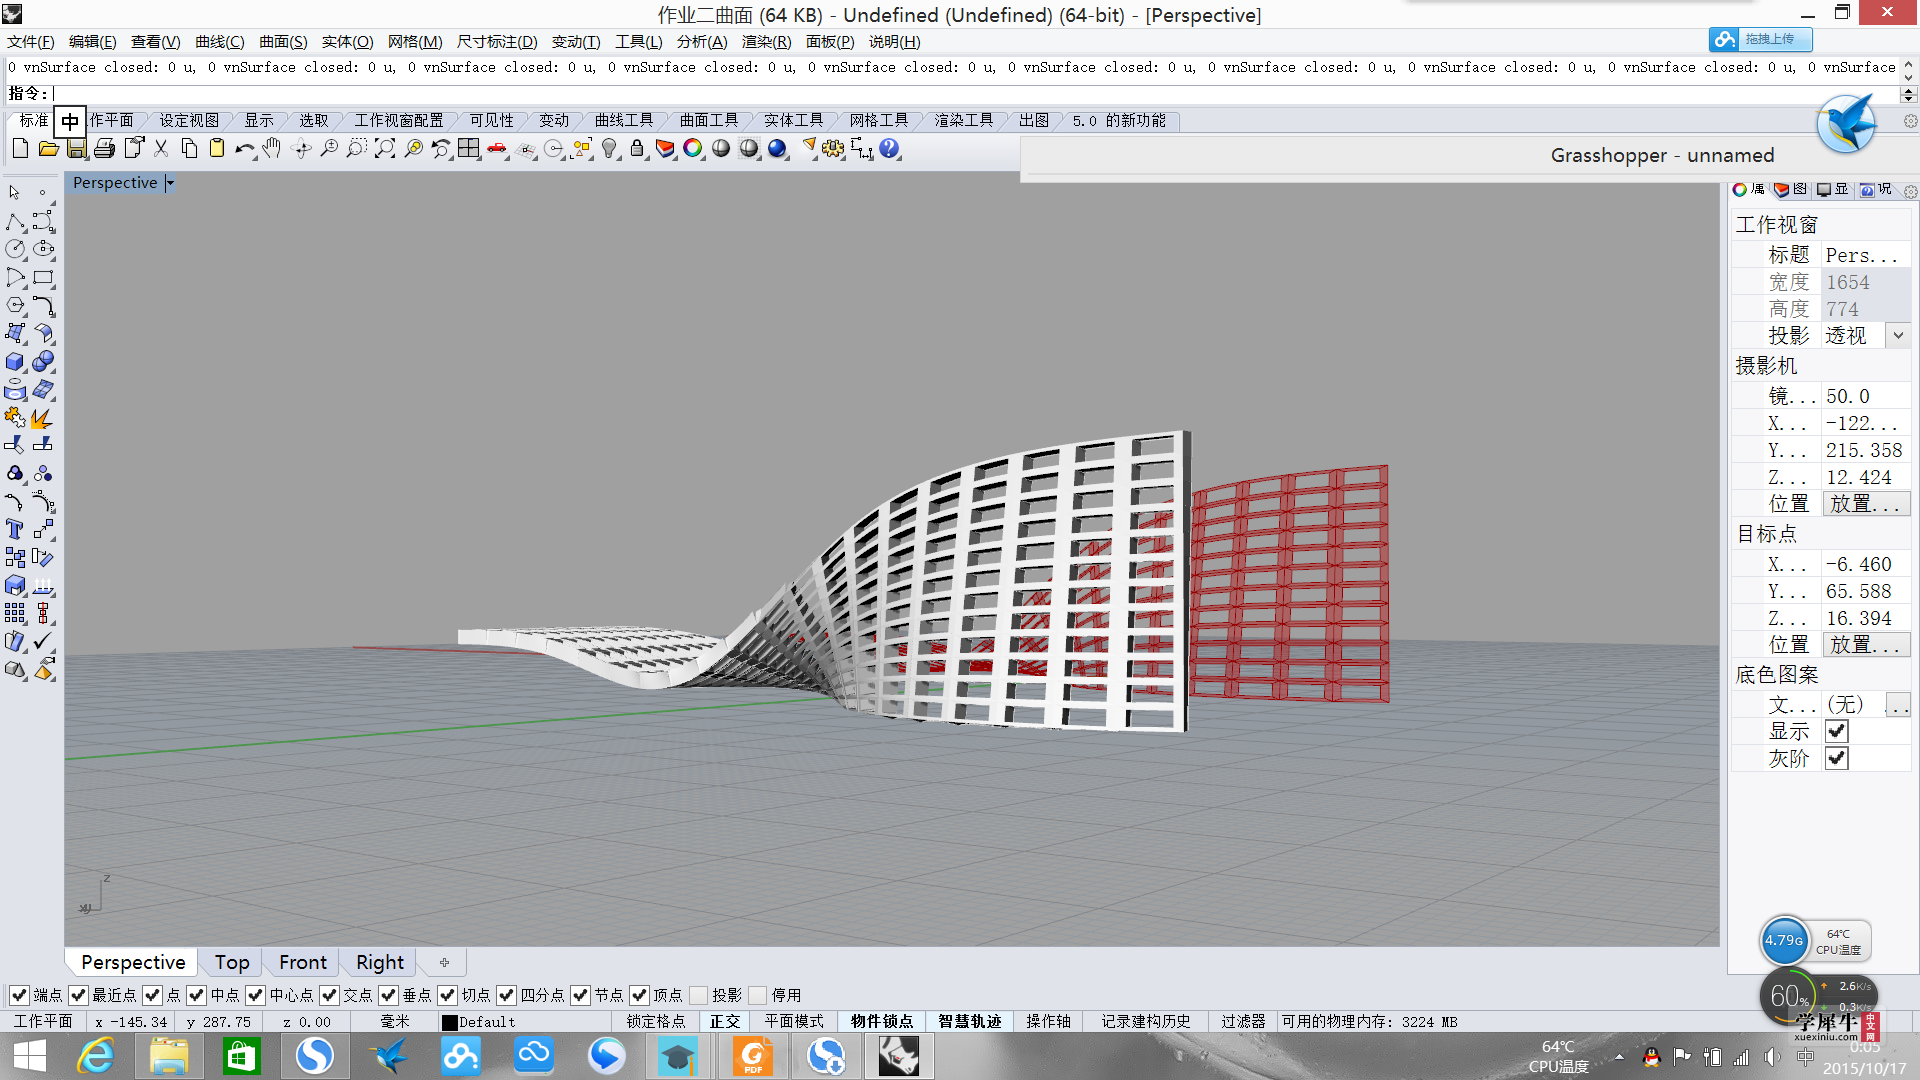Image resolution: width=1920 pixels, height=1080 pixels.
Task: Select the Zoom dynamic magnifier tool
Action: pyautogui.click(x=328, y=149)
